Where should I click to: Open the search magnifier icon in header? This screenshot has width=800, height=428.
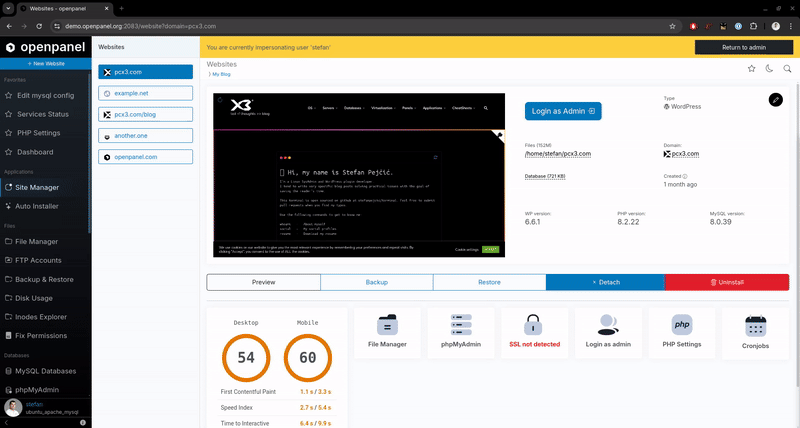787,68
